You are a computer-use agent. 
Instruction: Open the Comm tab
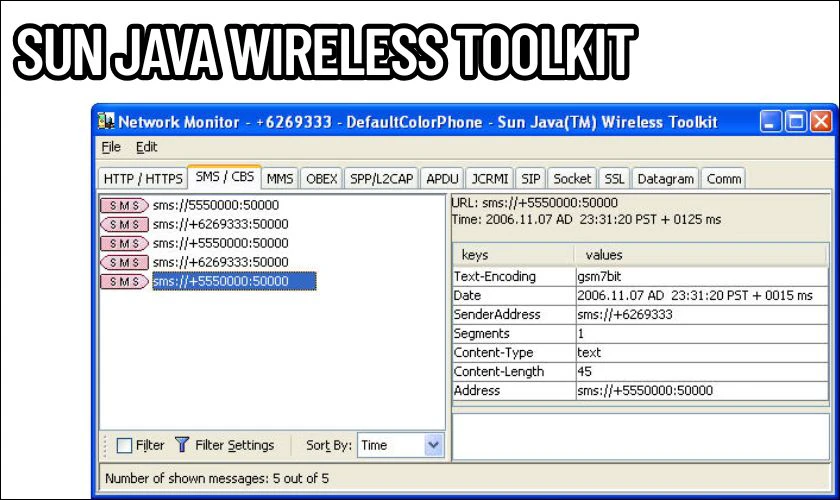[x=724, y=178]
